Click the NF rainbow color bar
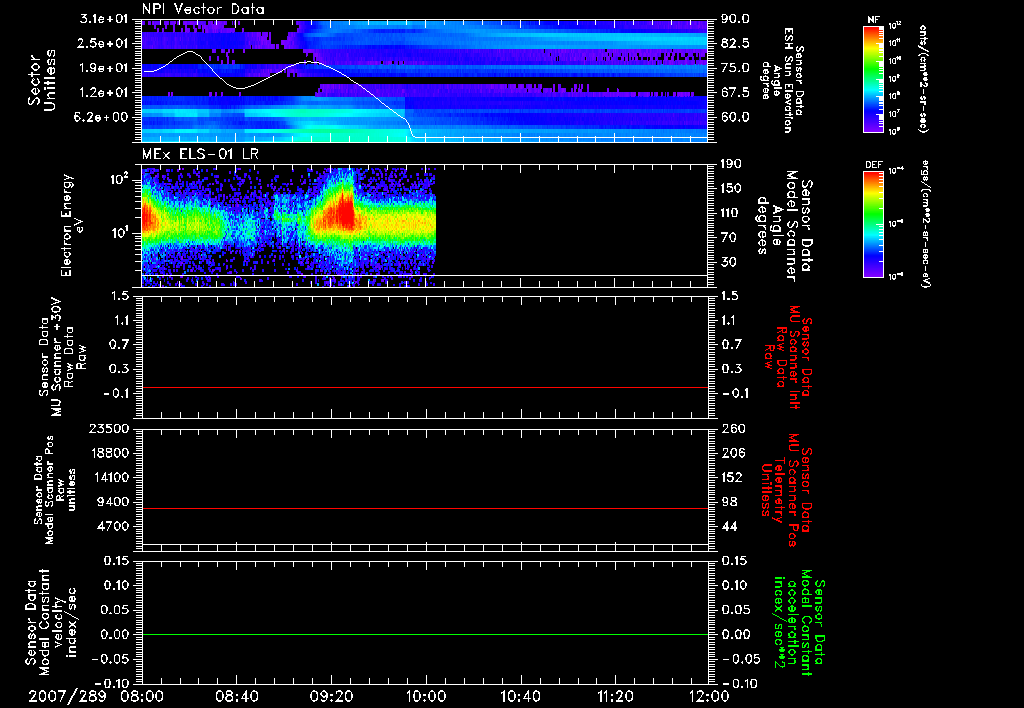The height and width of the screenshot is (708, 1024). (x=874, y=79)
